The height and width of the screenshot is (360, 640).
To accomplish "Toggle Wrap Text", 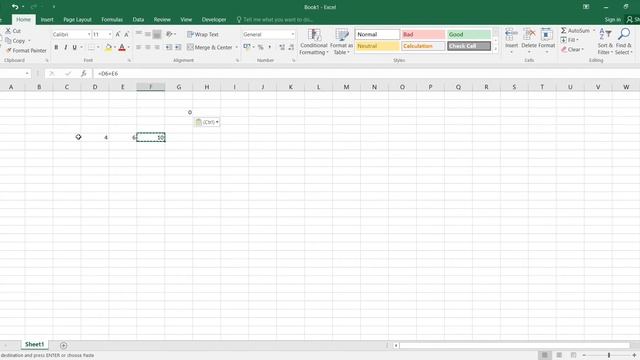I will tap(203, 34).
